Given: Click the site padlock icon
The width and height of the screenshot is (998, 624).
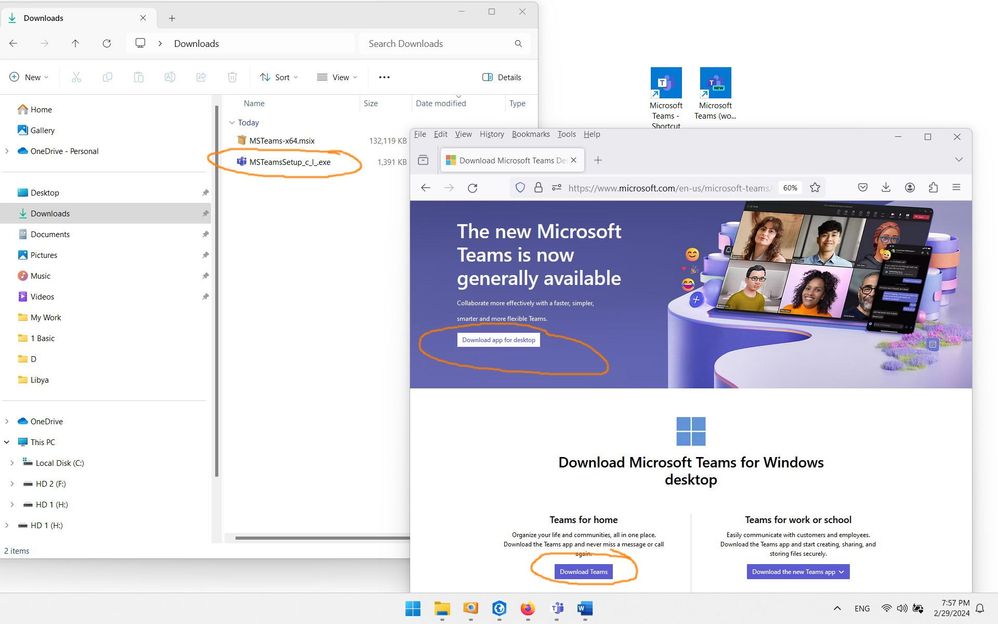Looking at the screenshot, I should [x=538, y=187].
